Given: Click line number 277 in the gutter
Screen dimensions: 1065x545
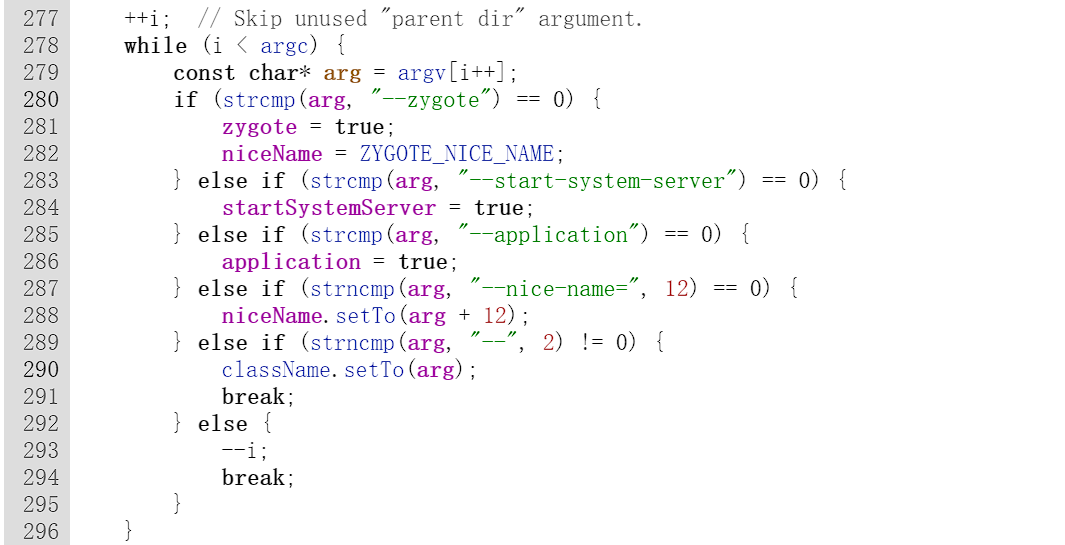Looking at the screenshot, I should click(x=41, y=18).
